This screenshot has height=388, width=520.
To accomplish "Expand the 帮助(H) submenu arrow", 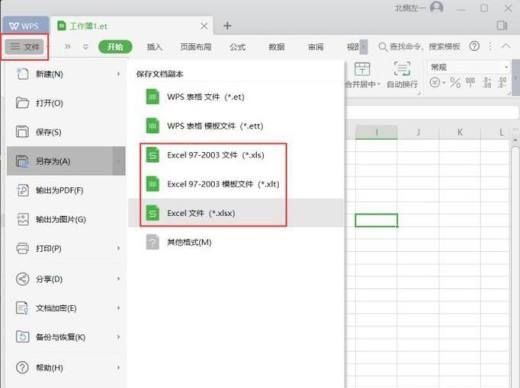I will click(x=118, y=367).
